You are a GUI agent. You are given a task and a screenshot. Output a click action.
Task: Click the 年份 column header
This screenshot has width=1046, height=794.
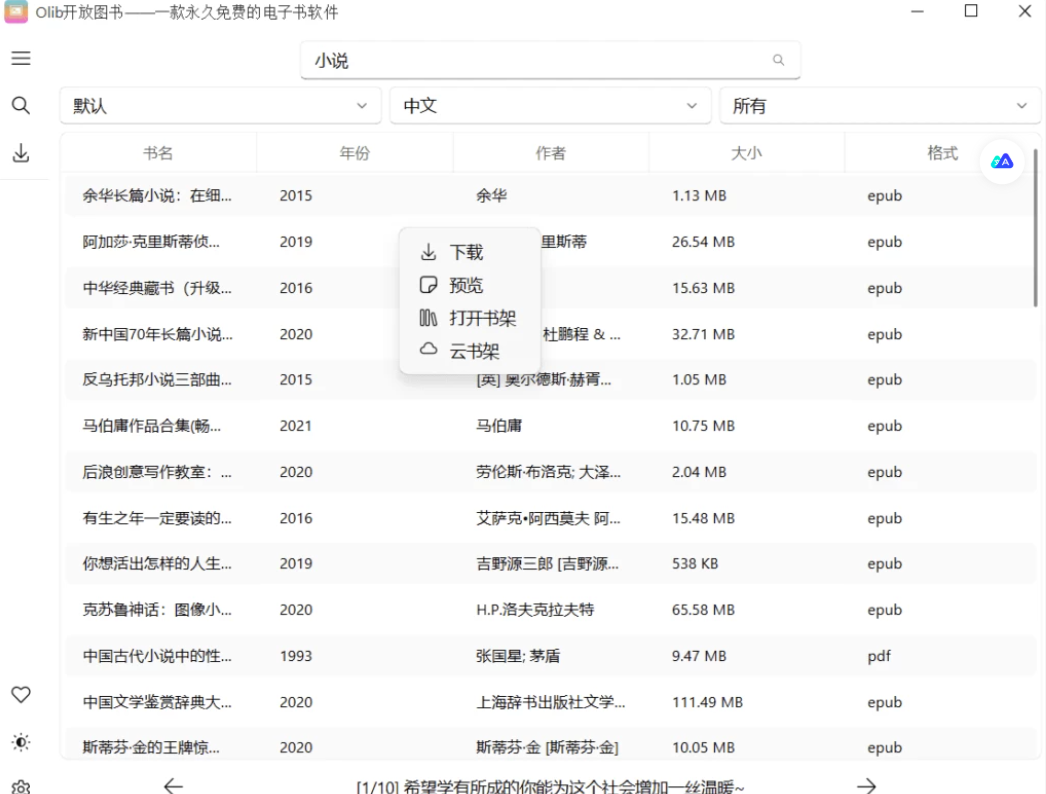coord(354,153)
